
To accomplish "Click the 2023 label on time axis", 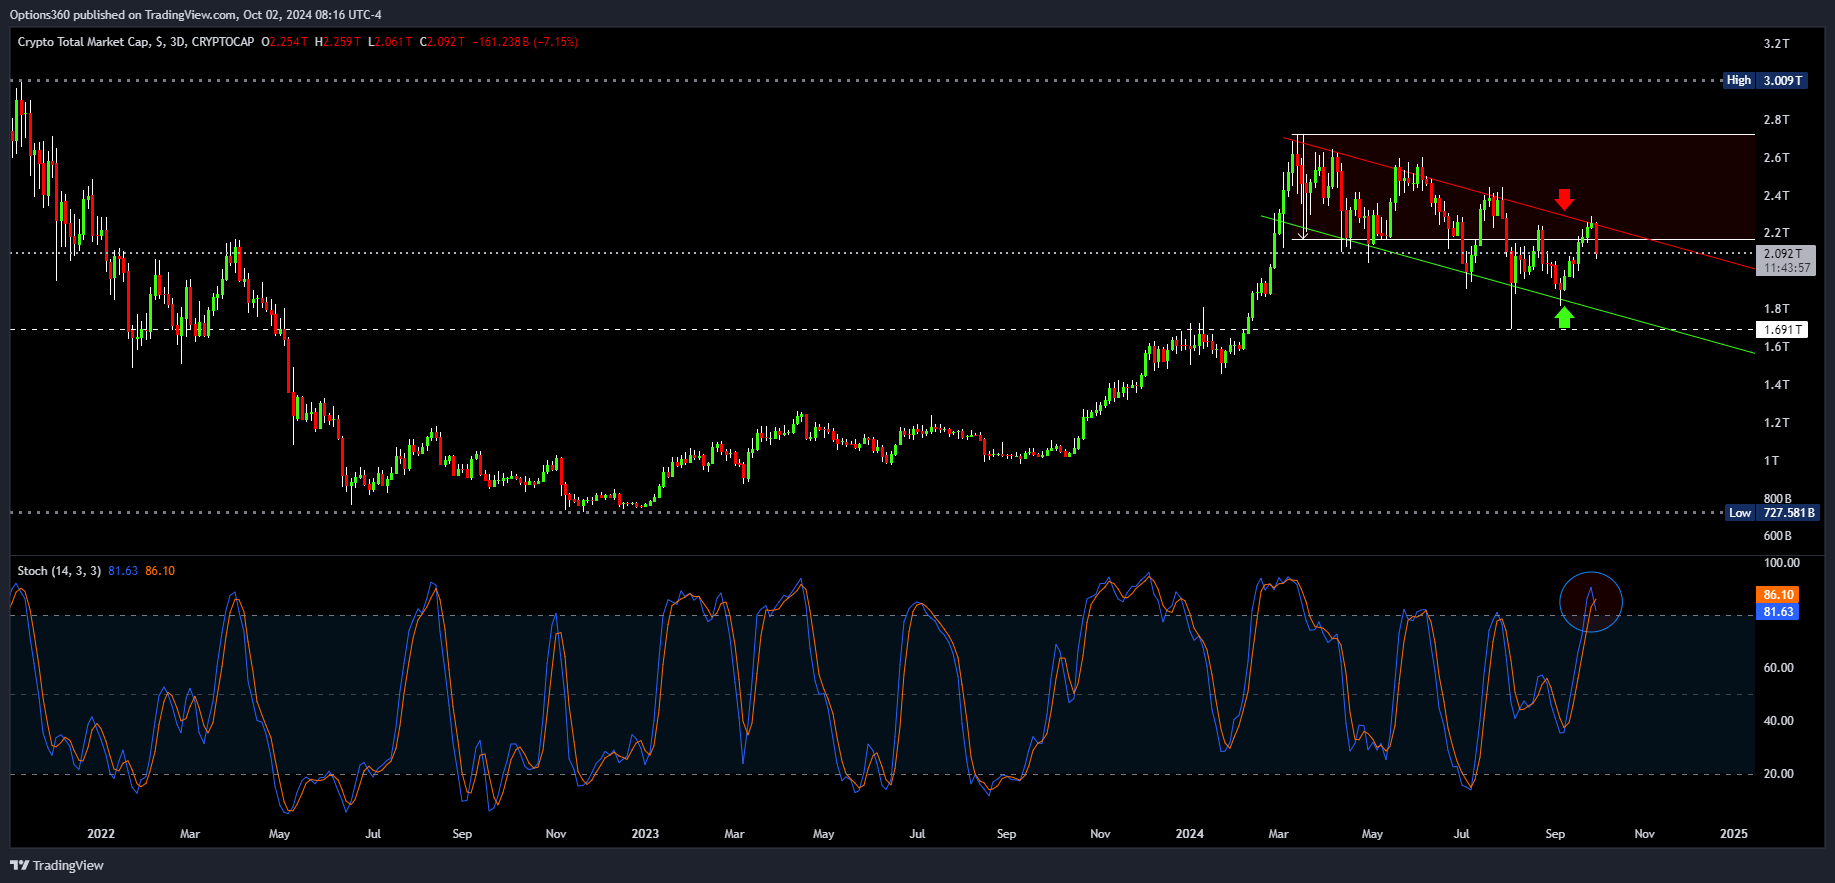I will [x=645, y=834].
